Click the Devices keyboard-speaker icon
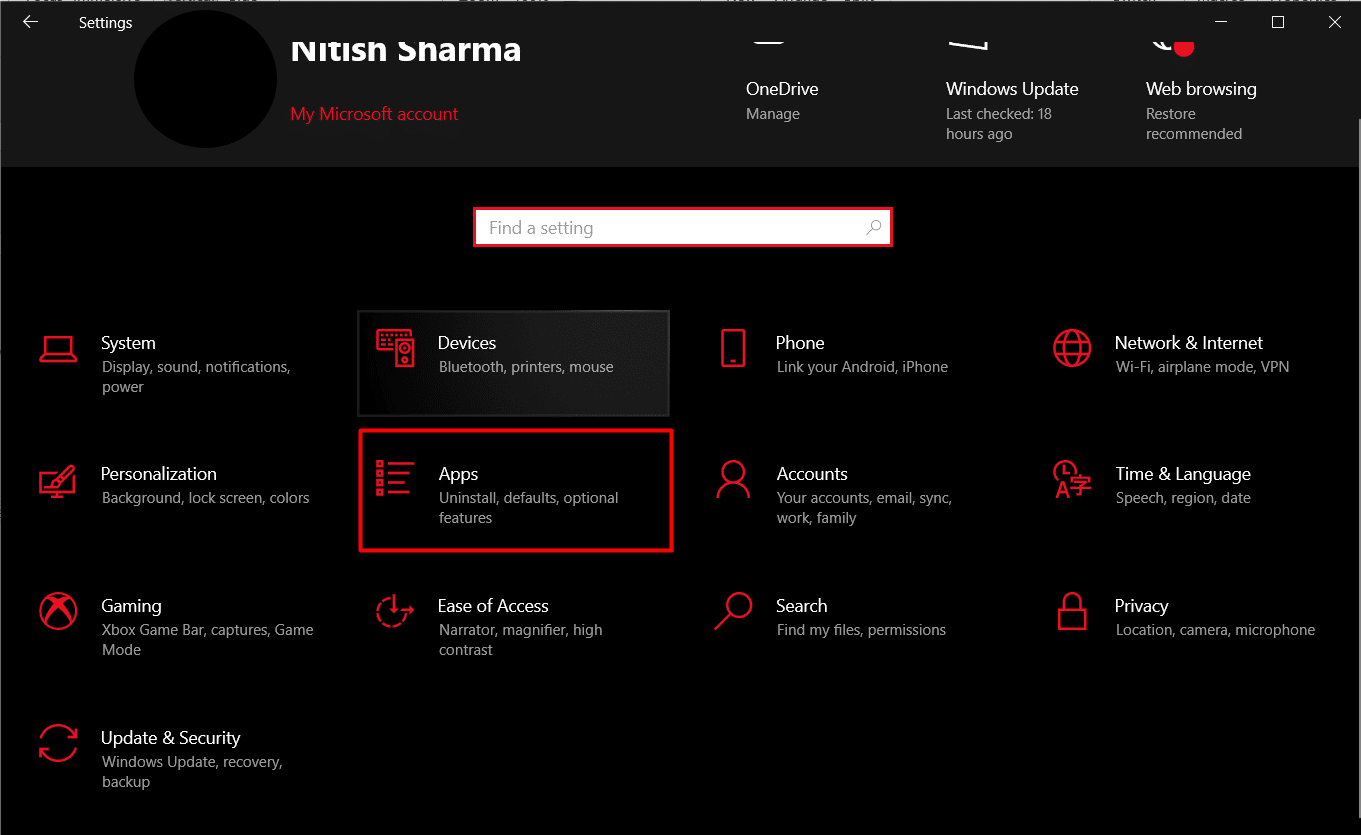 (x=395, y=348)
